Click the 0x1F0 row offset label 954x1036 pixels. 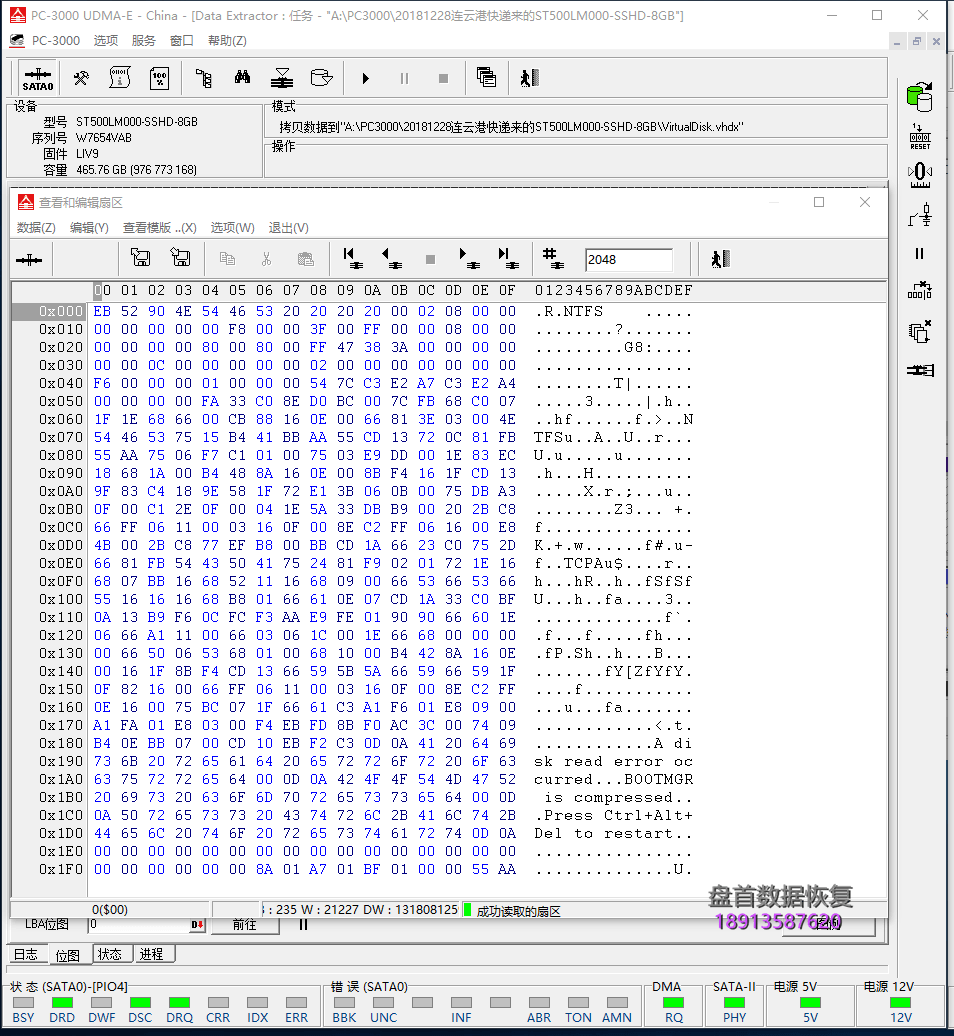click(61, 870)
